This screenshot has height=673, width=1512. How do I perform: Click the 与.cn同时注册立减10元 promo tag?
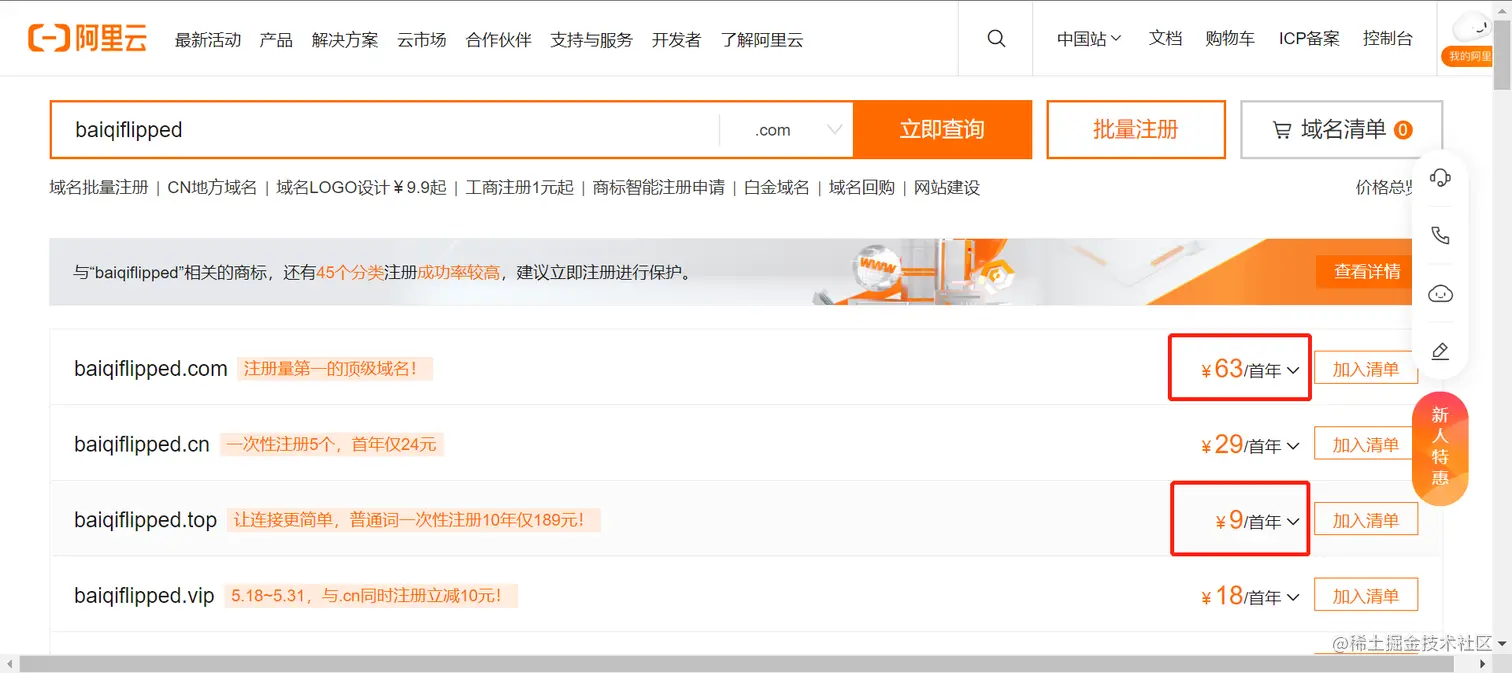coord(371,596)
